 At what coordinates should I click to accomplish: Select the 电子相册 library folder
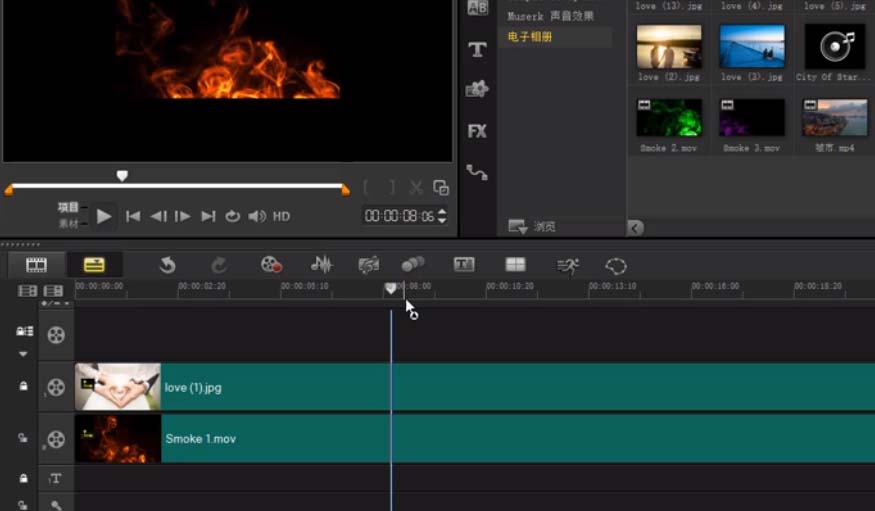tap(530, 37)
